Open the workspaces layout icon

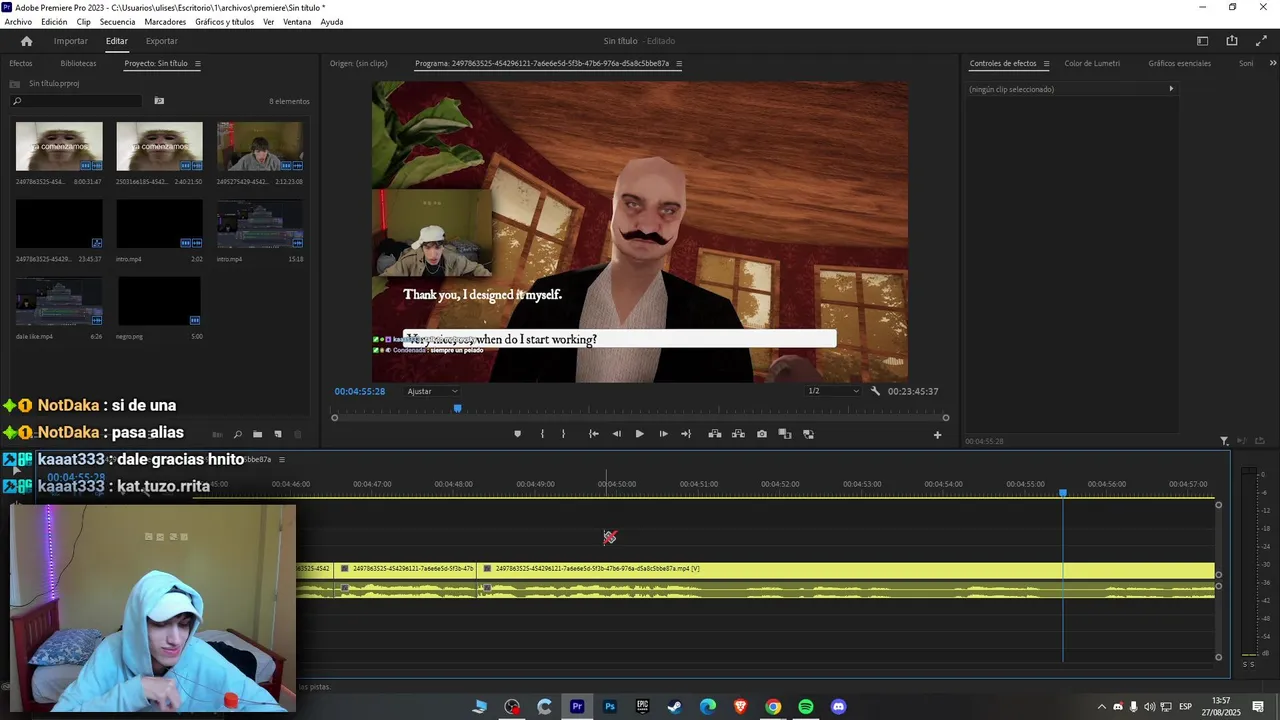(1203, 41)
